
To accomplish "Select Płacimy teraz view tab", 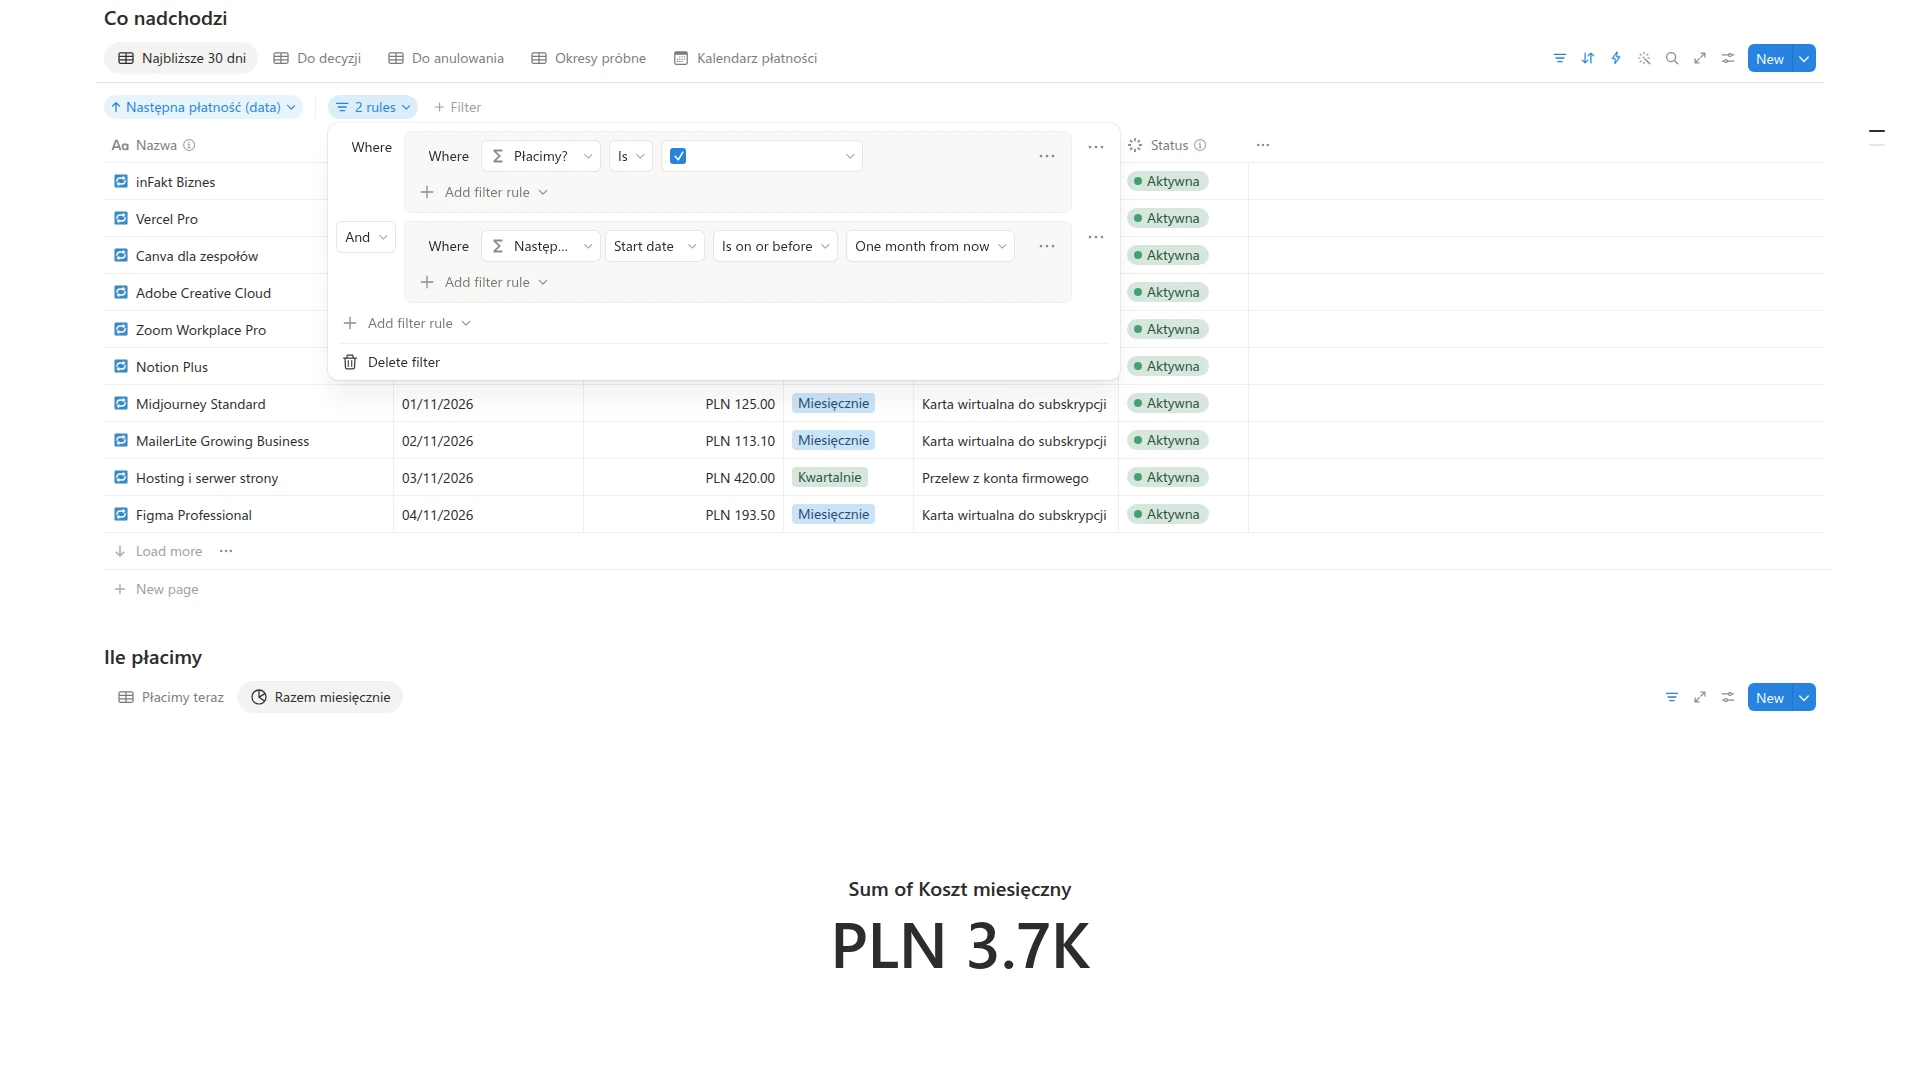I will 171,697.
